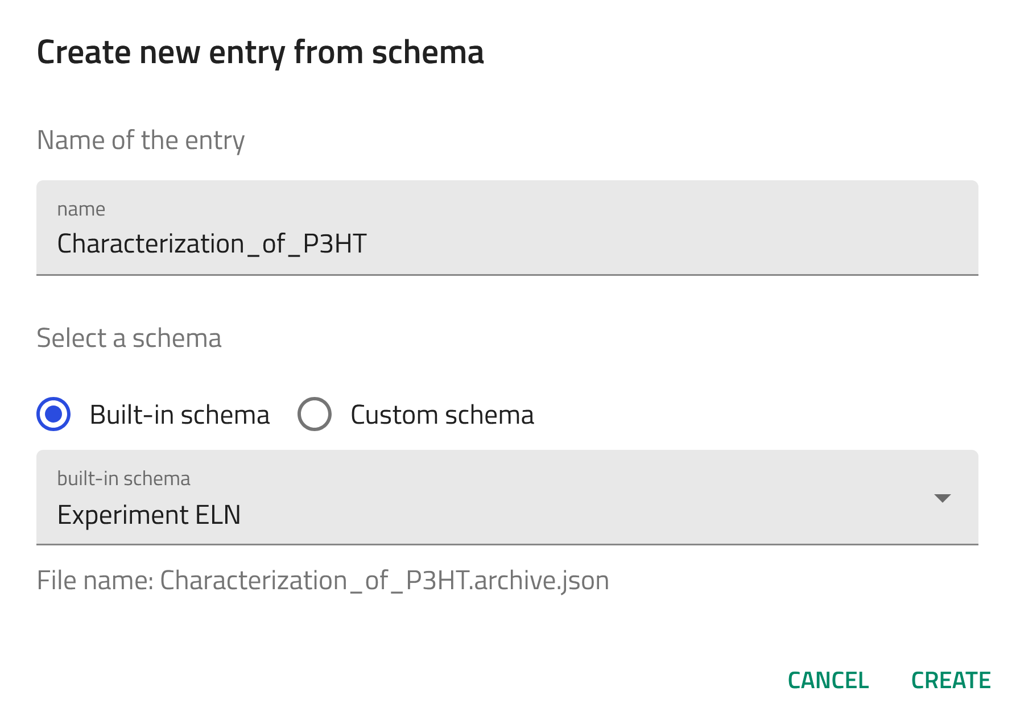Select the Custom schema radio button

click(314, 414)
